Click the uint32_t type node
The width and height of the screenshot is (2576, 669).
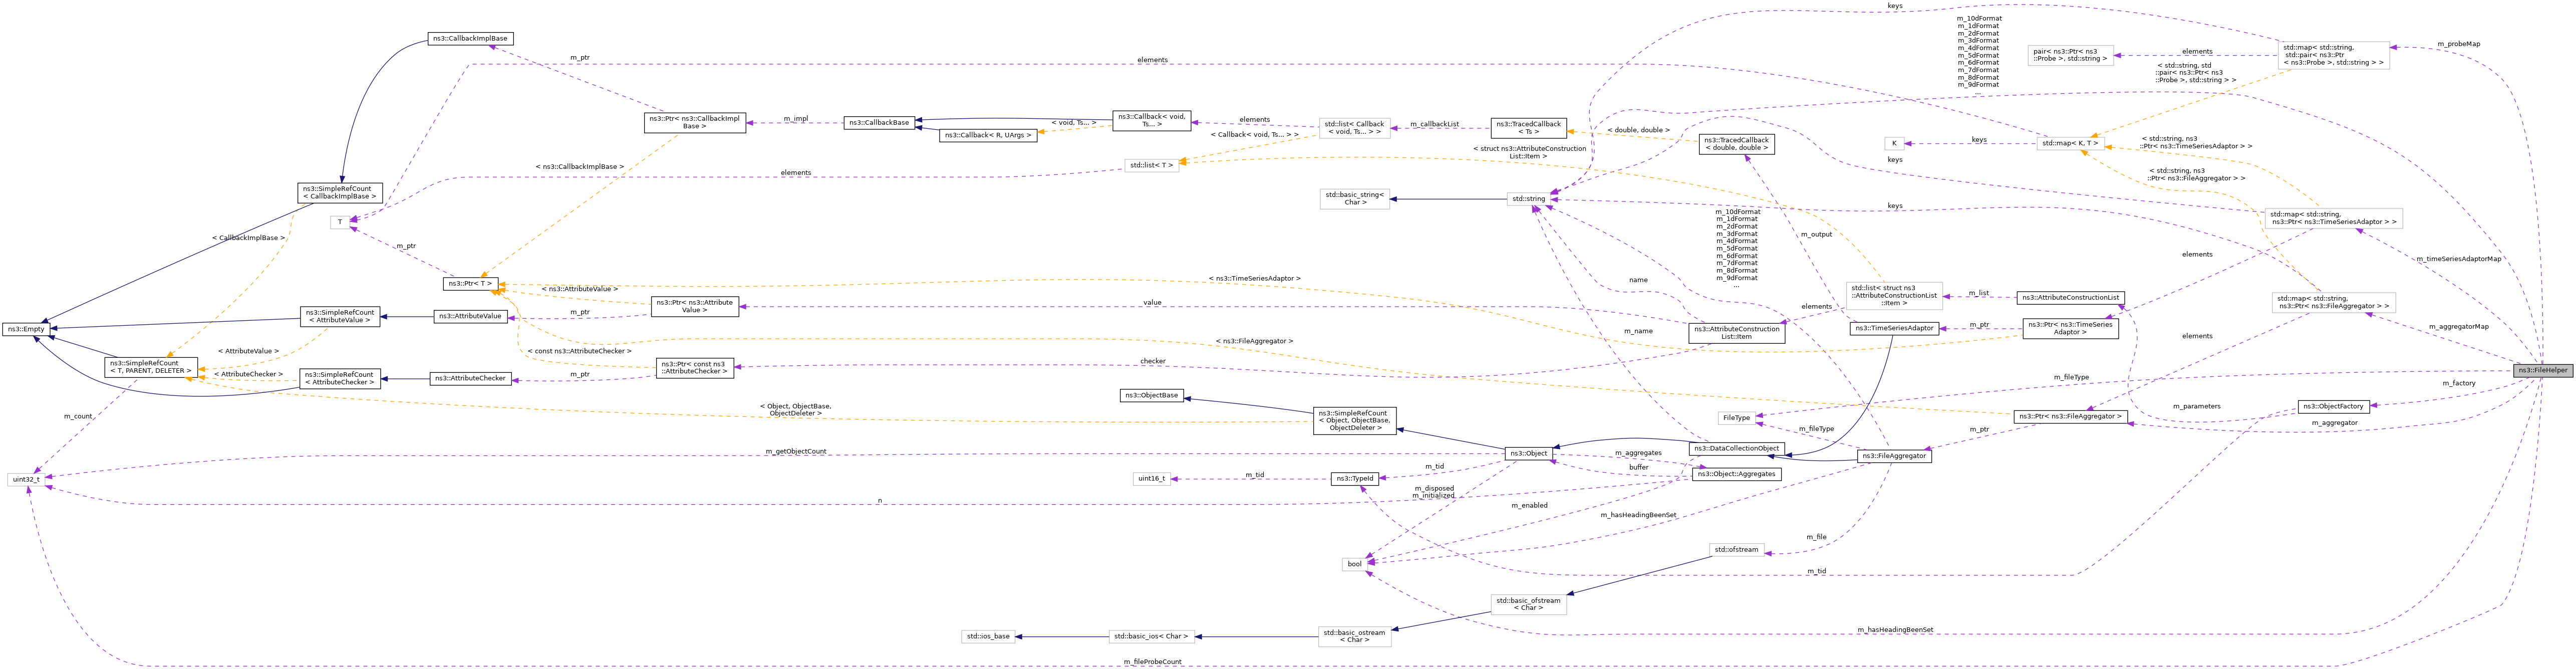(26, 479)
